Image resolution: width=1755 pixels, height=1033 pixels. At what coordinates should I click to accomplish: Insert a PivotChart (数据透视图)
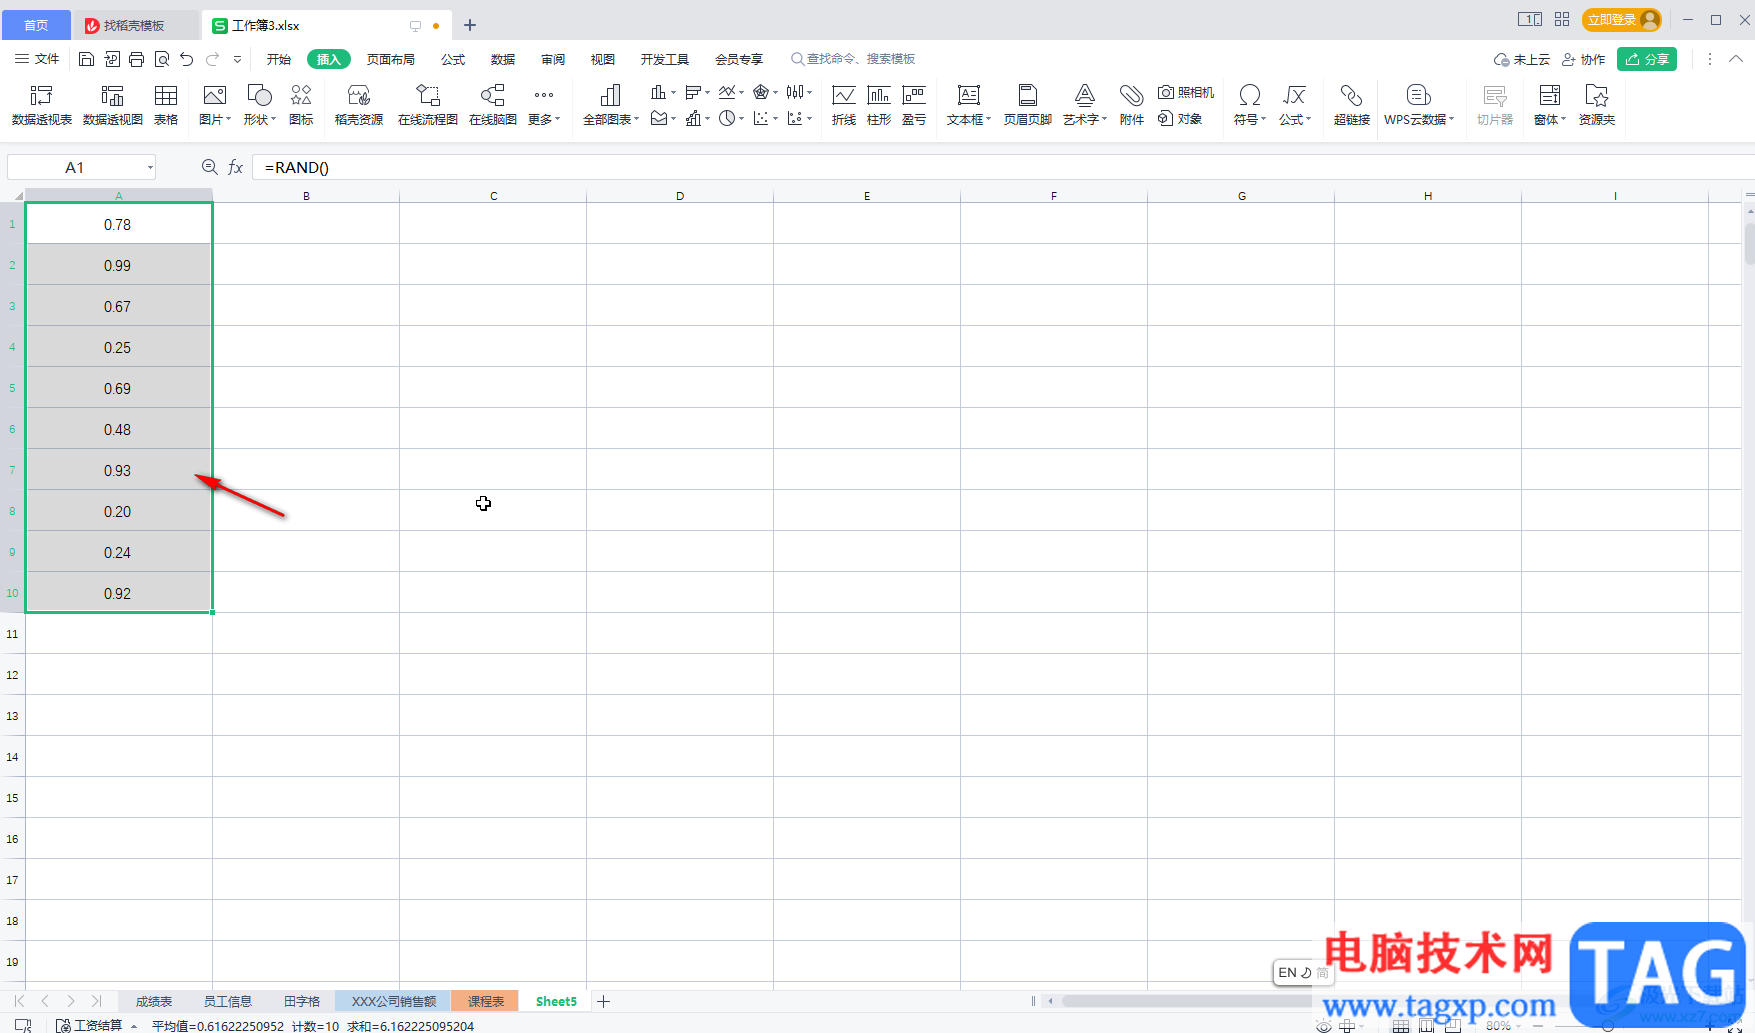[x=112, y=105]
